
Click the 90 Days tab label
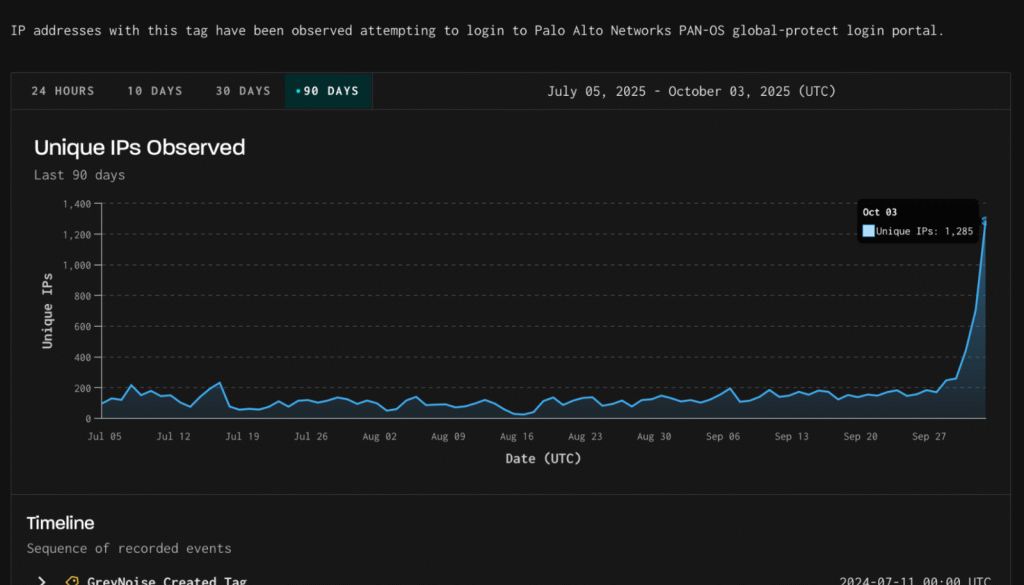(x=331, y=91)
